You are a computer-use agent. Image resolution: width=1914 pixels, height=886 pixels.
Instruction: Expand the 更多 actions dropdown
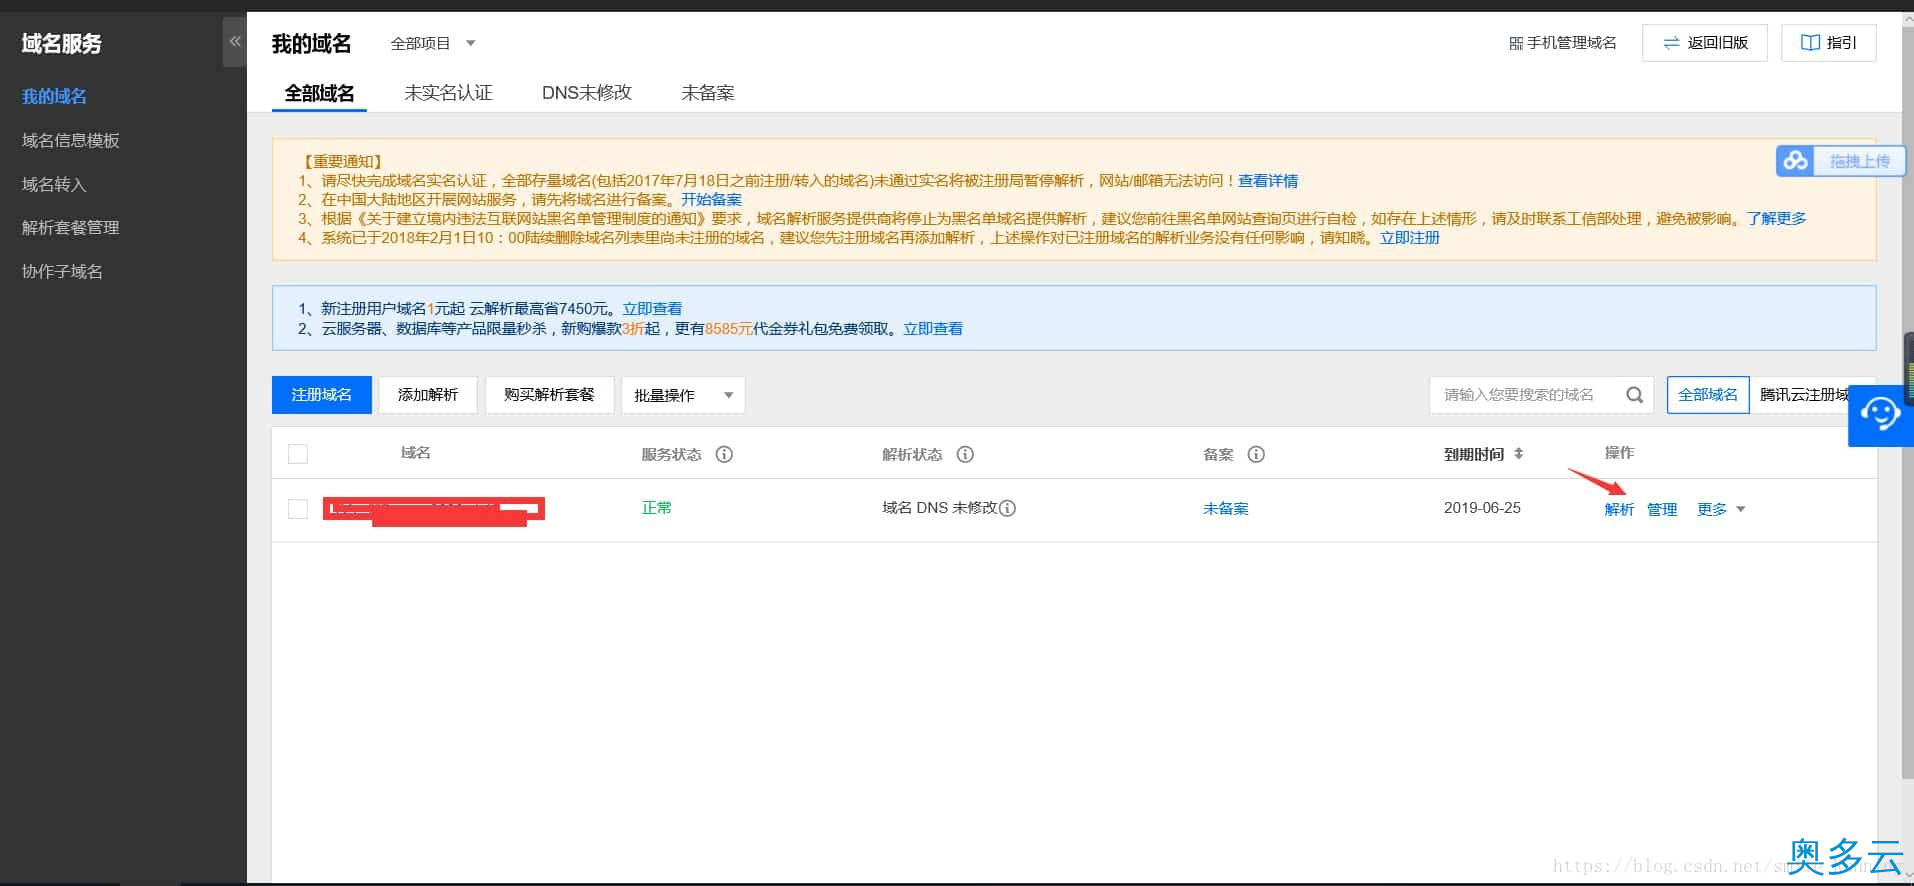(x=1721, y=509)
